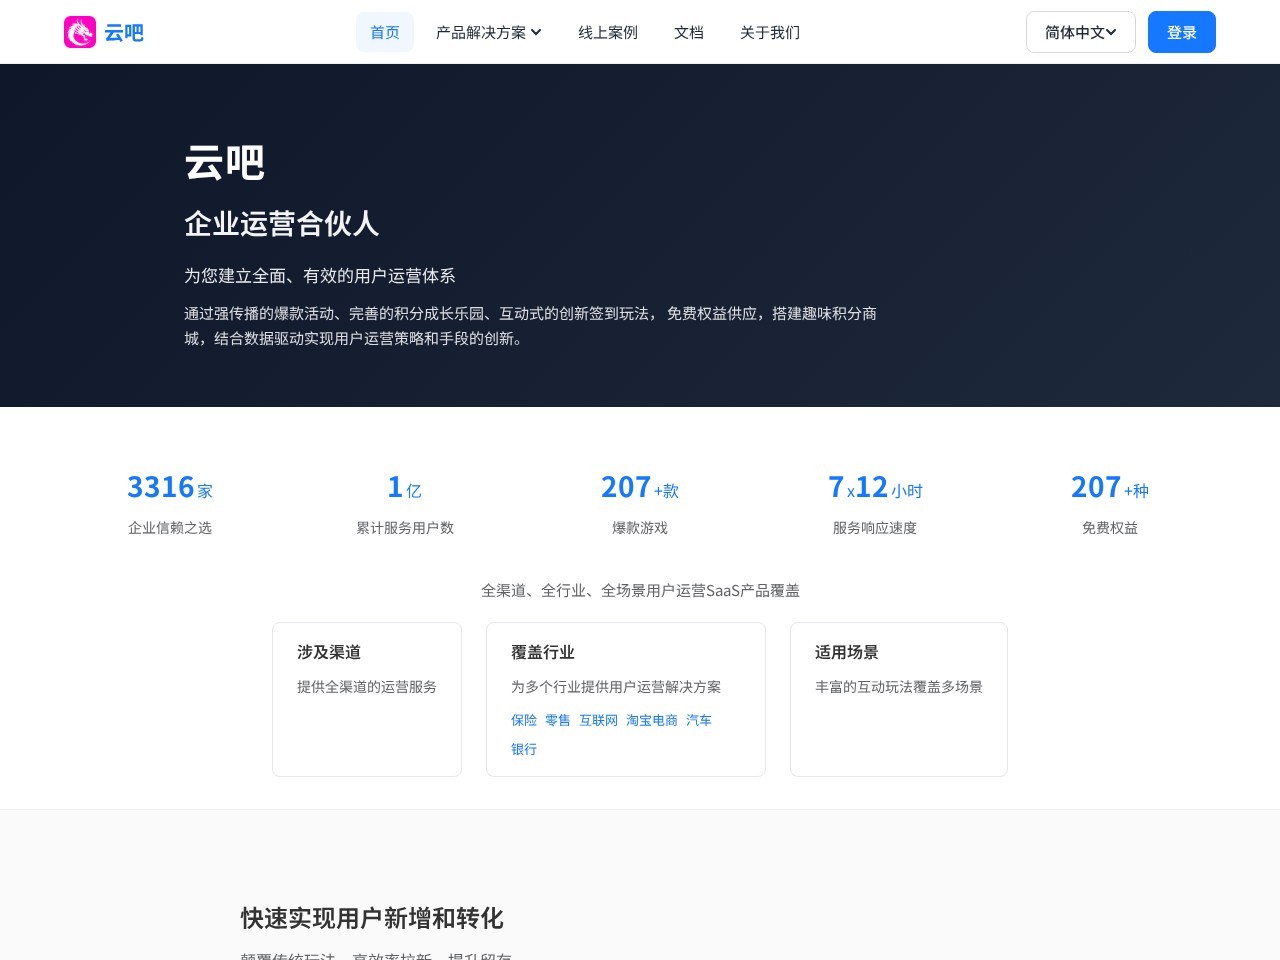Open the 保险 industry link
Screen dimensions: 1280x960
click(x=524, y=720)
